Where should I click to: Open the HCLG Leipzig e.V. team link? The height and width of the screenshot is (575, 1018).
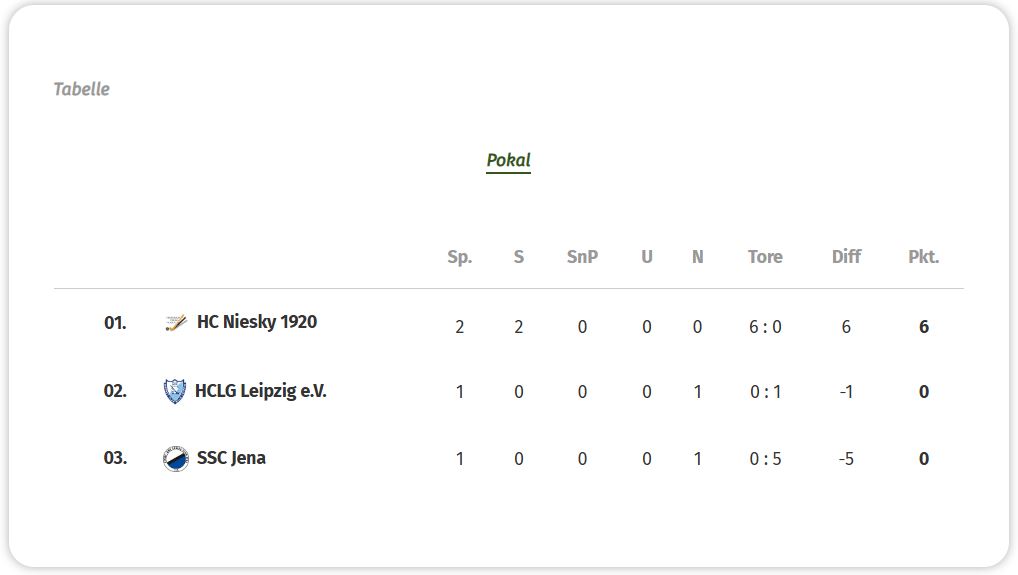(x=260, y=391)
